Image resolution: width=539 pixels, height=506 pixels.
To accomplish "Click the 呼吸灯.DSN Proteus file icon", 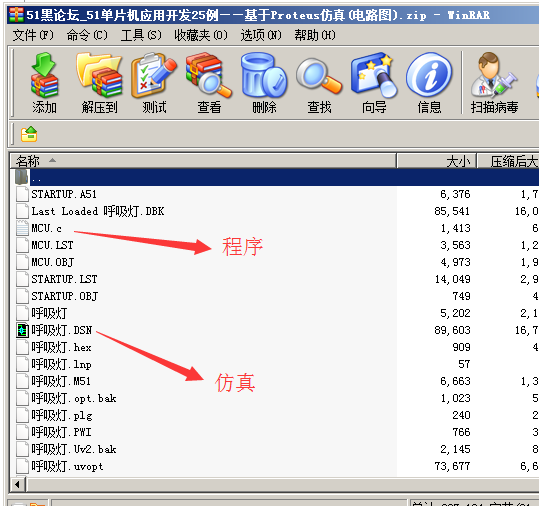I will (x=22, y=330).
